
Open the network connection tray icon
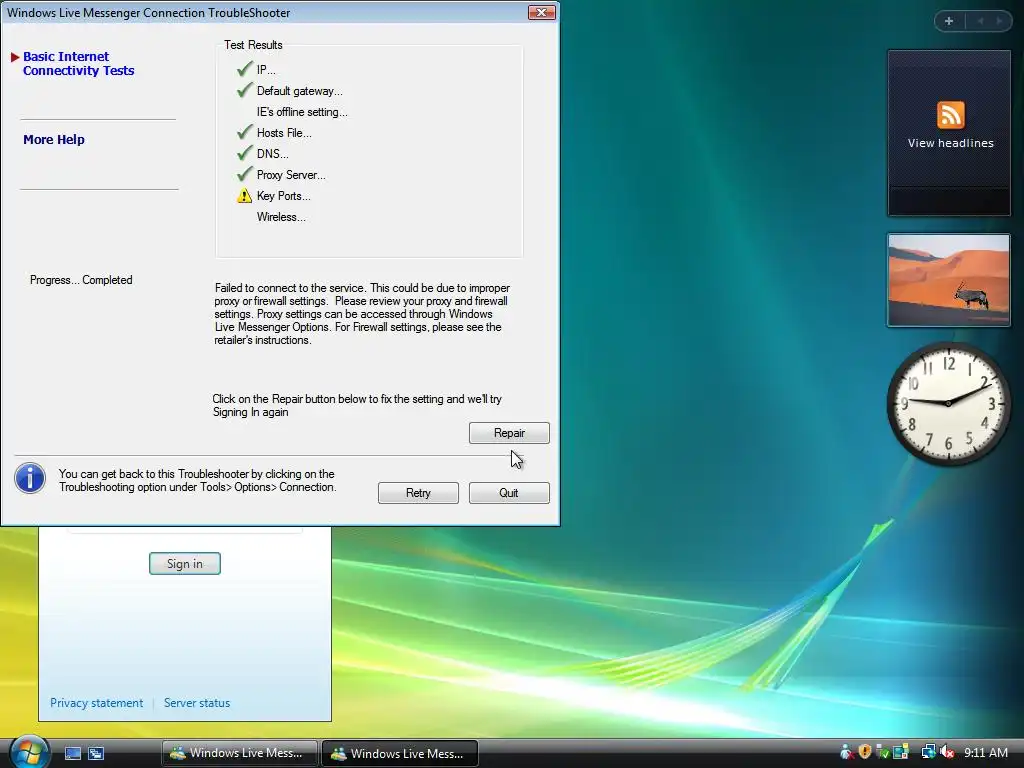(929, 752)
